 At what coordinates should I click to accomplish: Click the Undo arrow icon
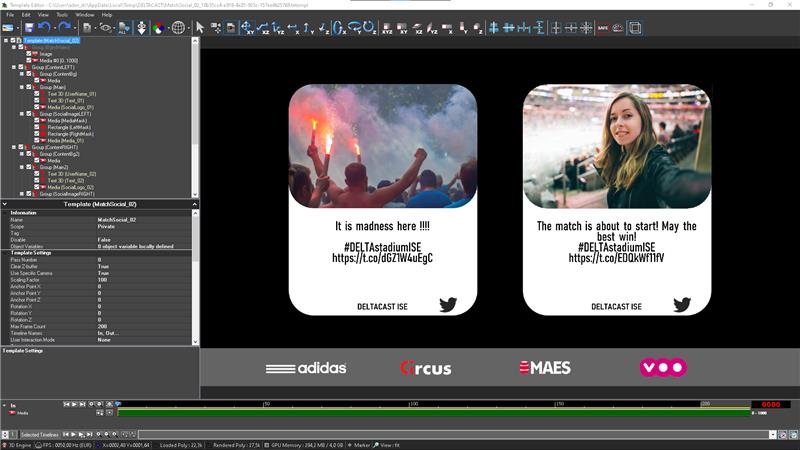[x=45, y=27]
